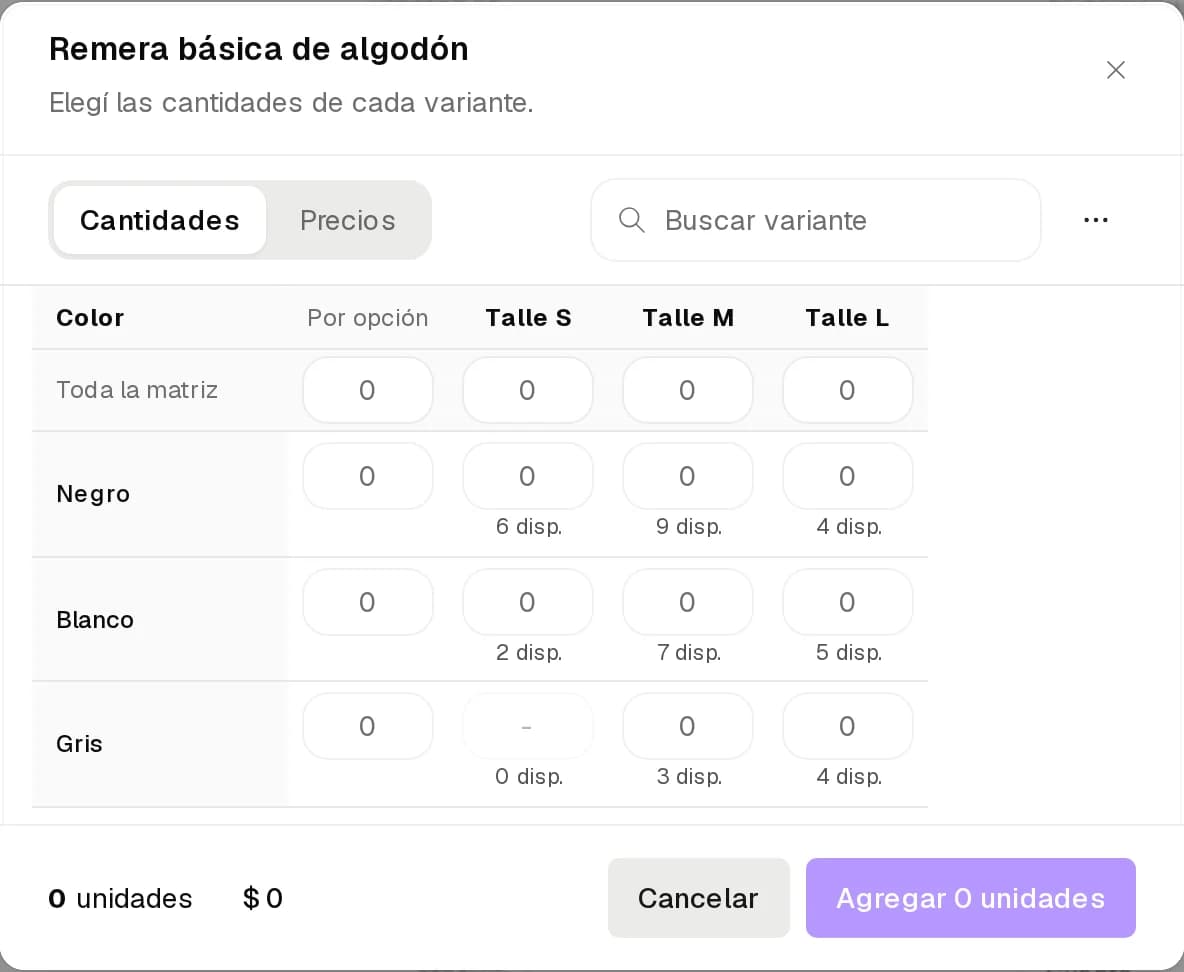Image resolution: width=1184 pixels, height=972 pixels.
Task: Focus the Buscar variante search field
Action: 816,220
